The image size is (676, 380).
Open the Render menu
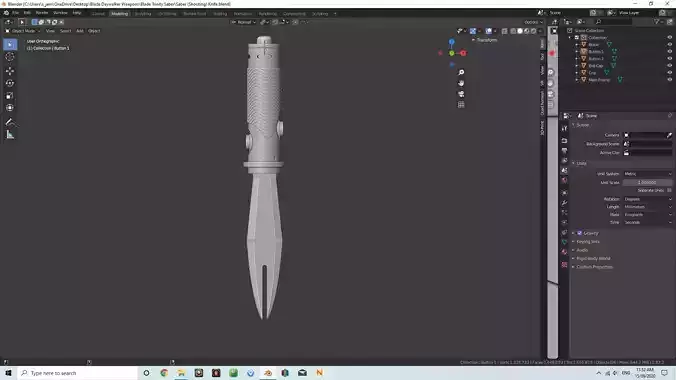pyautogui.click(x=42, y=13)
